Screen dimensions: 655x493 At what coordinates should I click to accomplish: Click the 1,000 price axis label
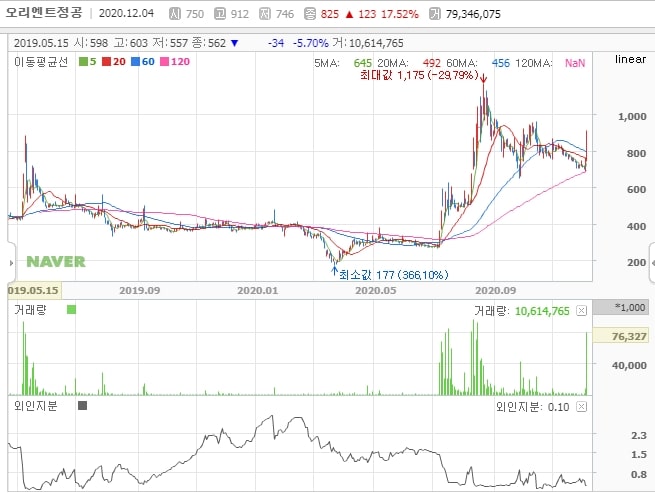632,117
